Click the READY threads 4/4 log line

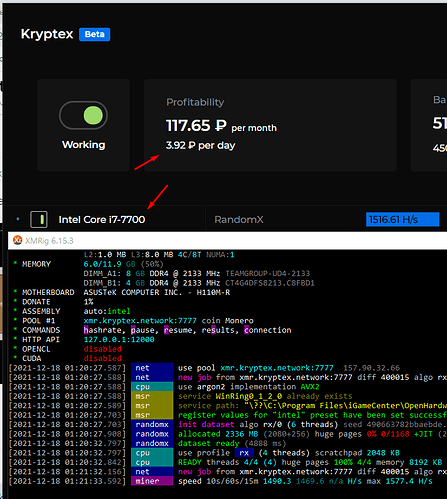(310, 462)
